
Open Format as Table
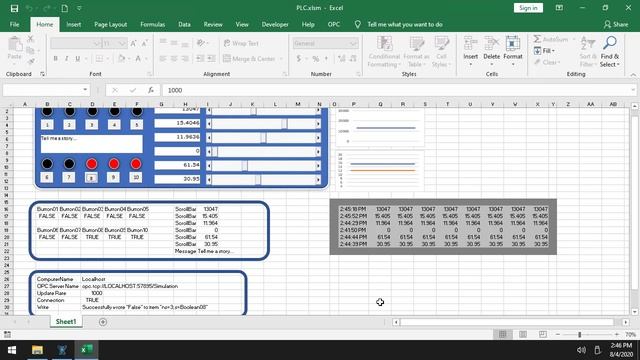[x=416, y=51]
